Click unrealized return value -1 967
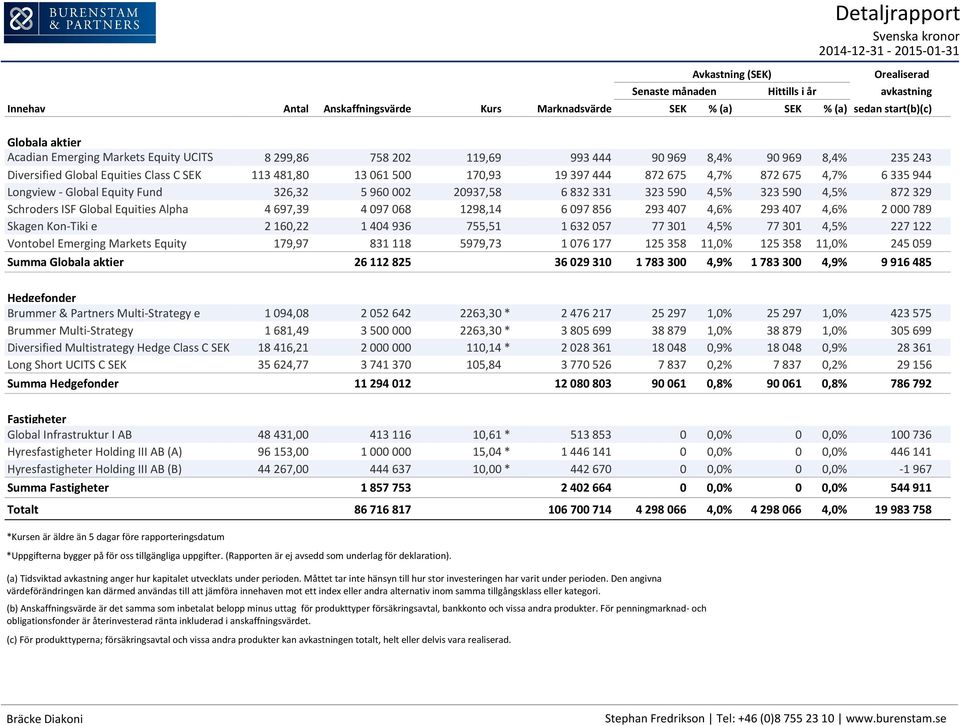The image size is (960, 726). [x=914, y=469]
